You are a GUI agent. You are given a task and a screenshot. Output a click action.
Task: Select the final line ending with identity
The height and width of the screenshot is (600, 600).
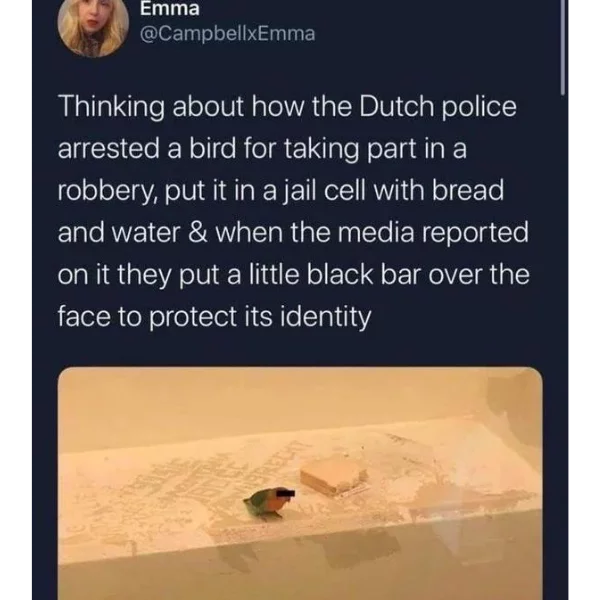(x=214, y=317)
